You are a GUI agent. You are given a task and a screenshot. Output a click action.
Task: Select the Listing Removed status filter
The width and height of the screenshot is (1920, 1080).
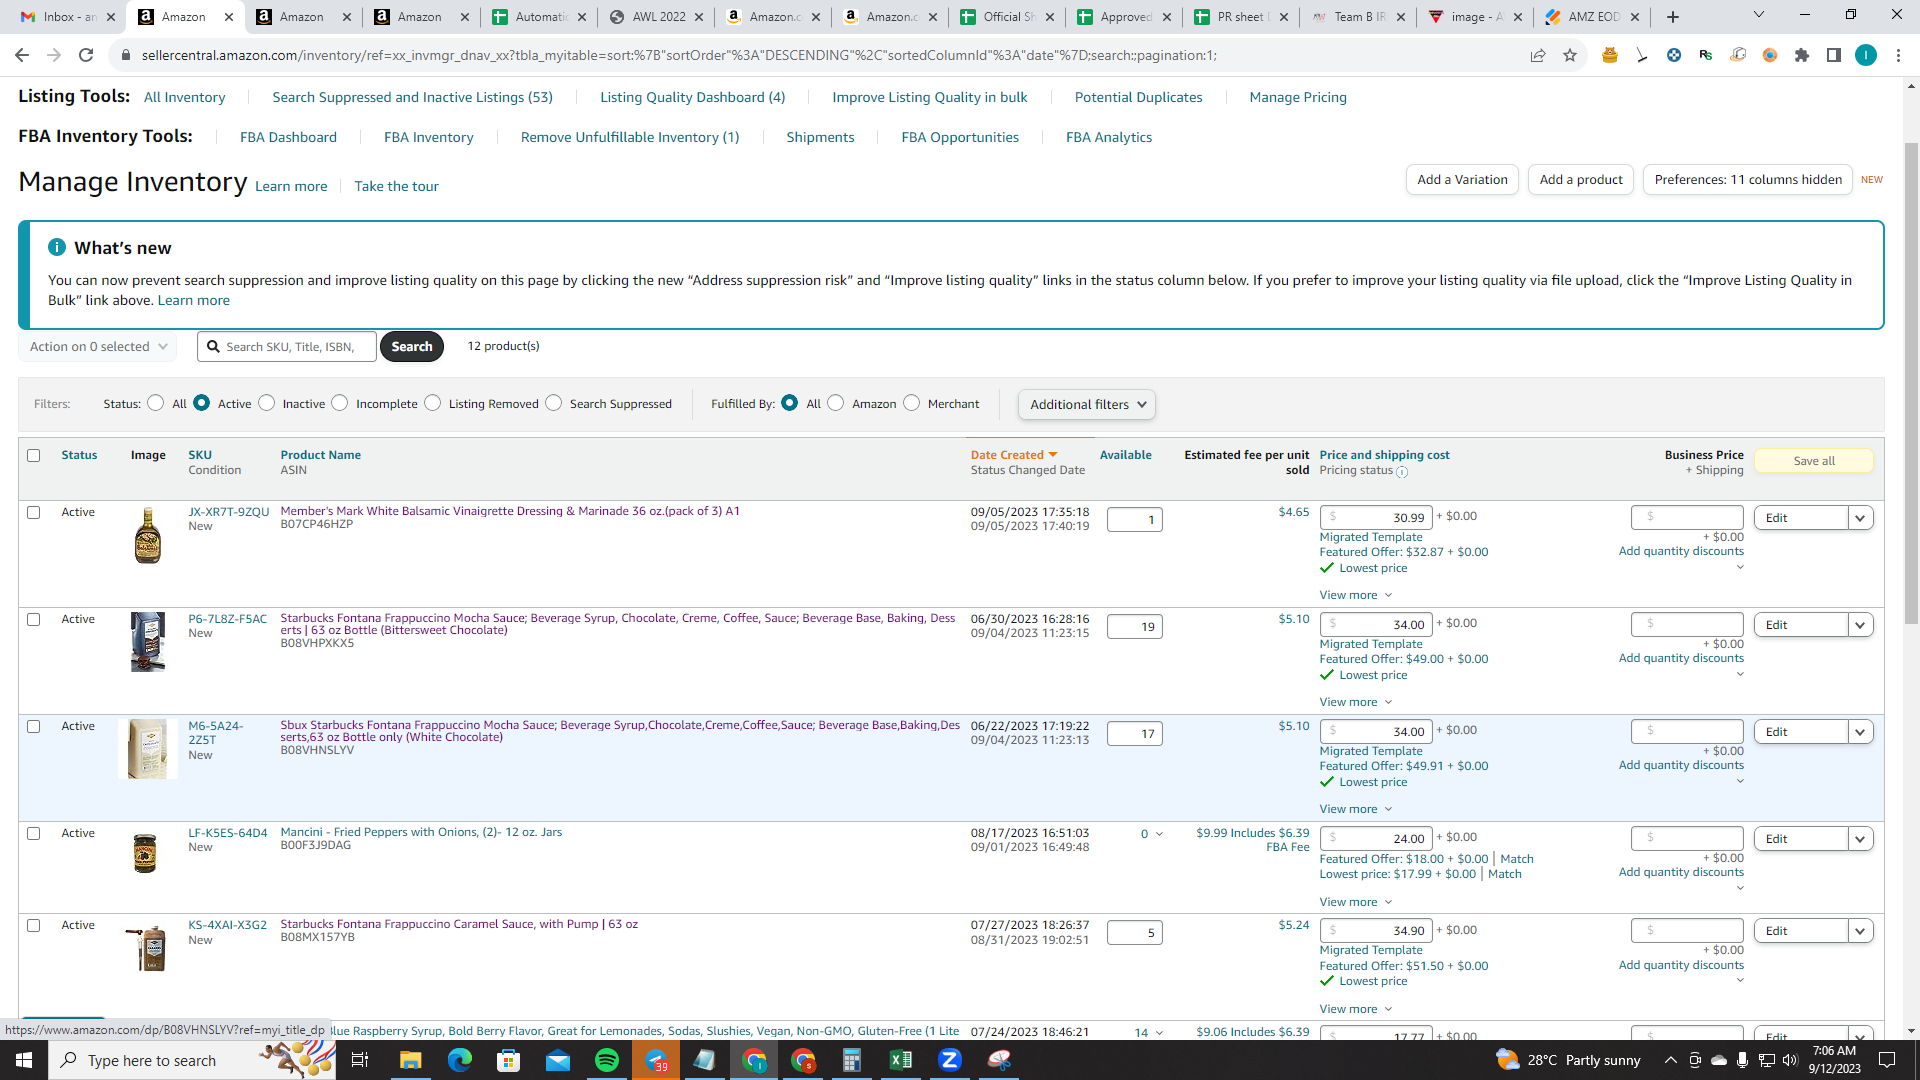433,403
